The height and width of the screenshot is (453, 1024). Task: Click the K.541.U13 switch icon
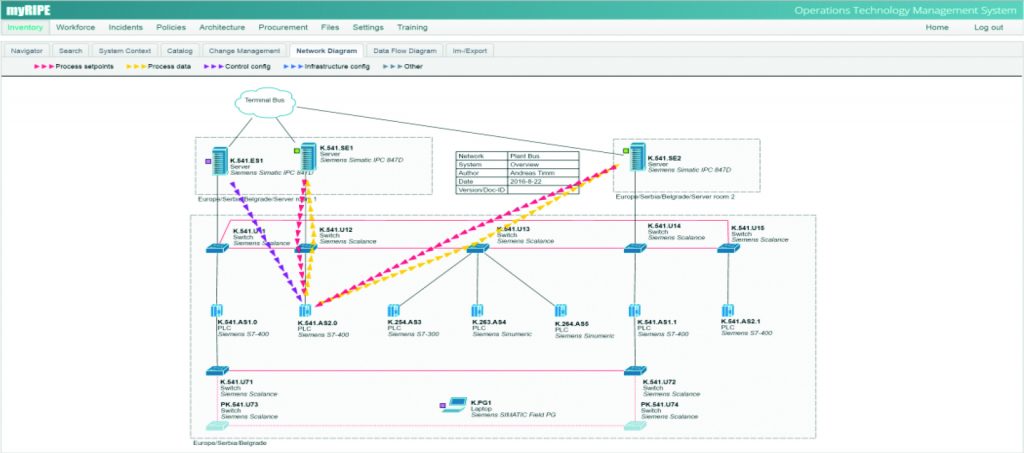coord(478,248)
